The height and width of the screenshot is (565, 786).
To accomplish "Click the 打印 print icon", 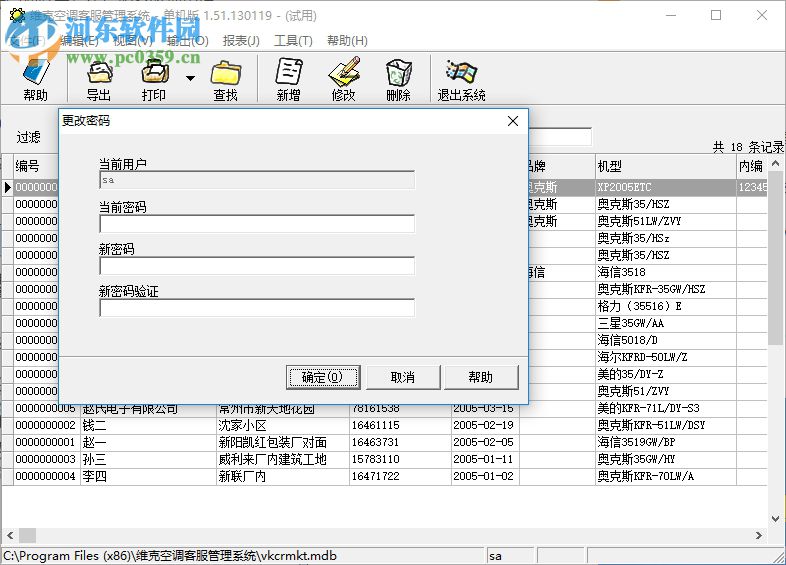I will coord(154,79).
